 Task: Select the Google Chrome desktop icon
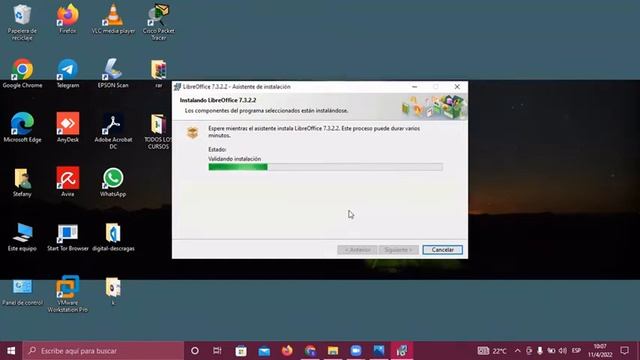pyautogui.click(x=22, y=73)
